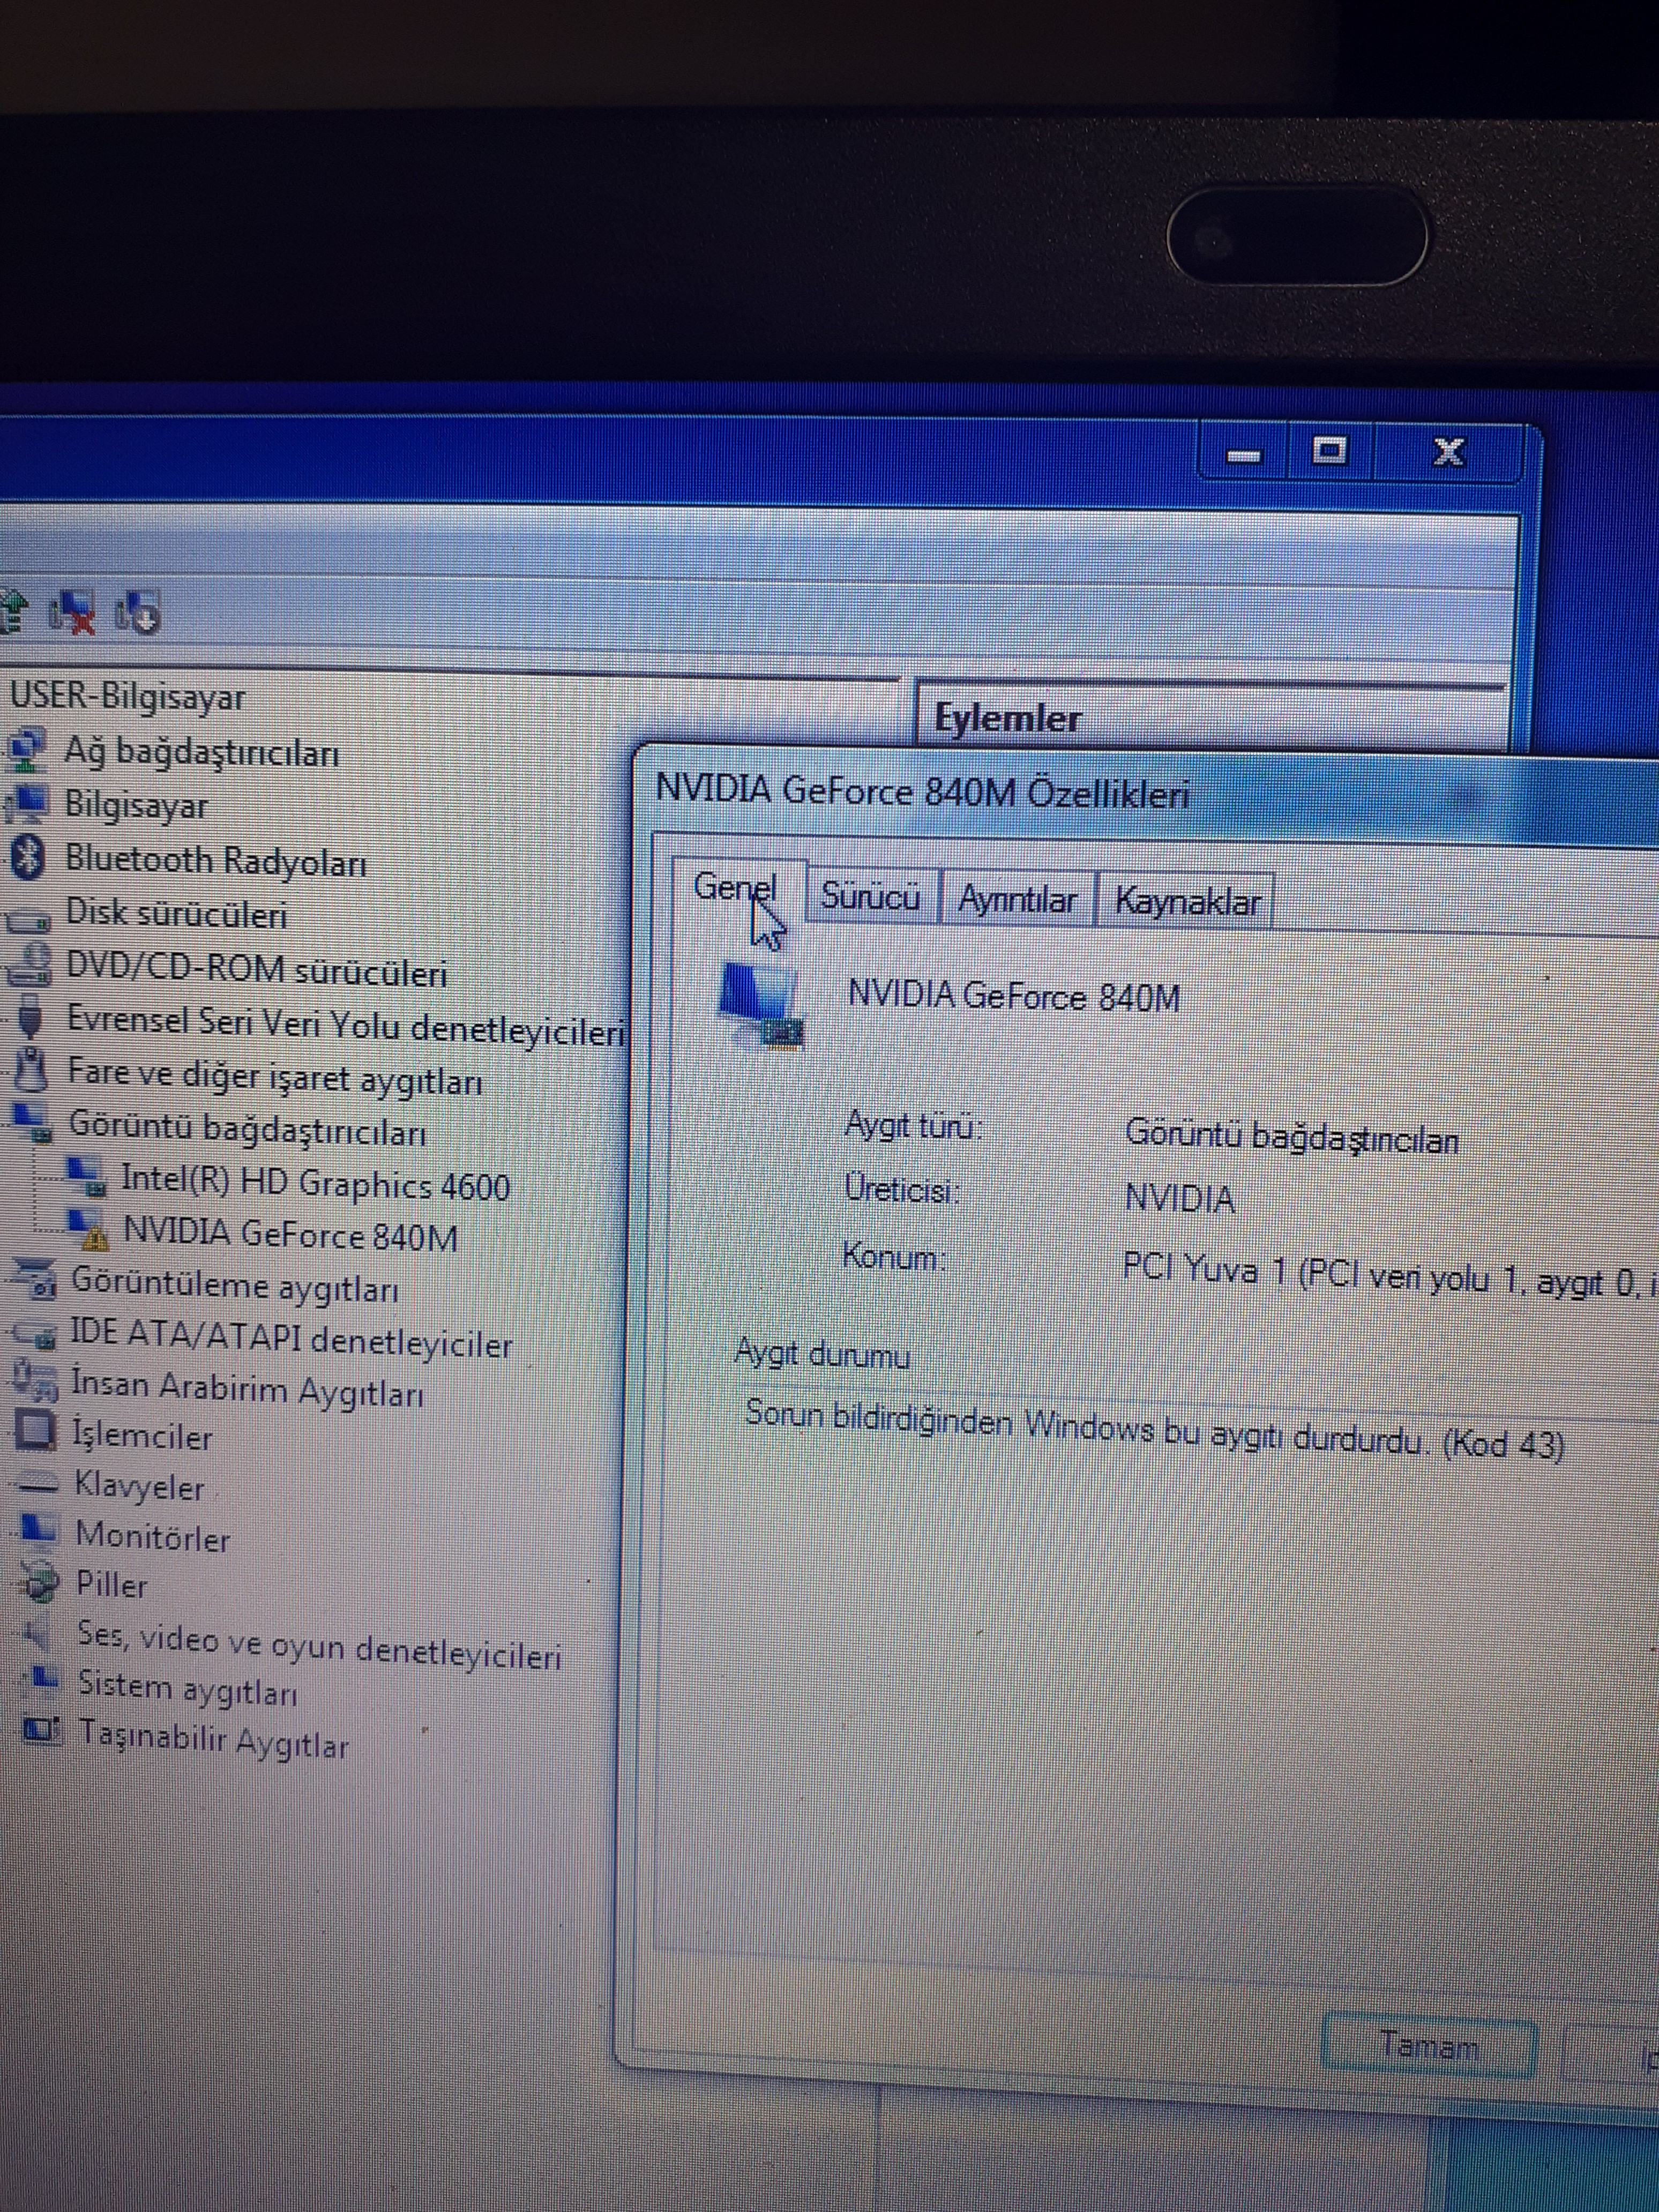Select Intel(R) HD Graphics 4600 entry
The height and width of the screenshot is (2212, 1659).
tap(315, 1183)
